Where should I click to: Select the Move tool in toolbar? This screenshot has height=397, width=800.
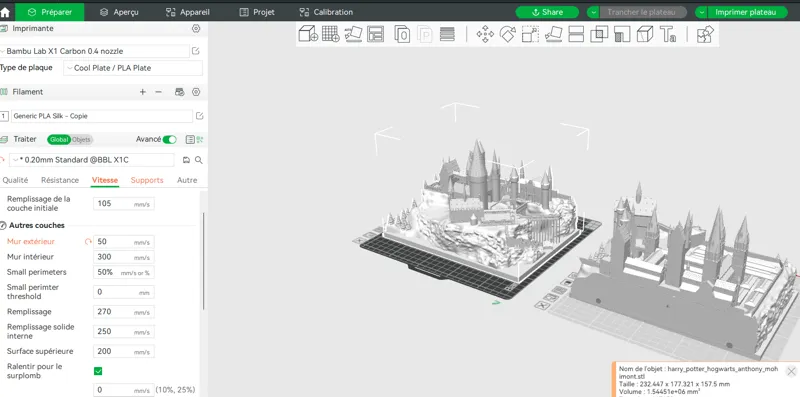point(485,34)
